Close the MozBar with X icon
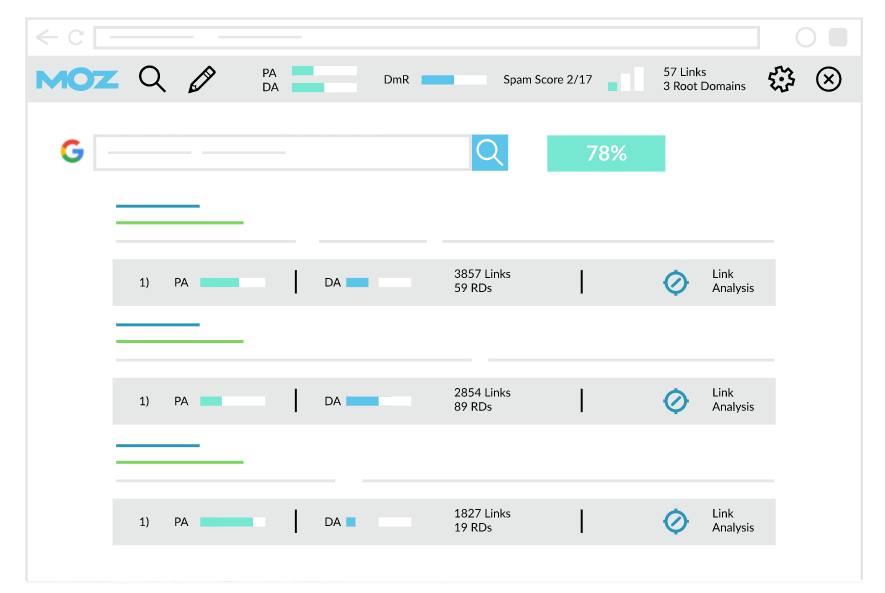885x593 pixels. (829, 79)
